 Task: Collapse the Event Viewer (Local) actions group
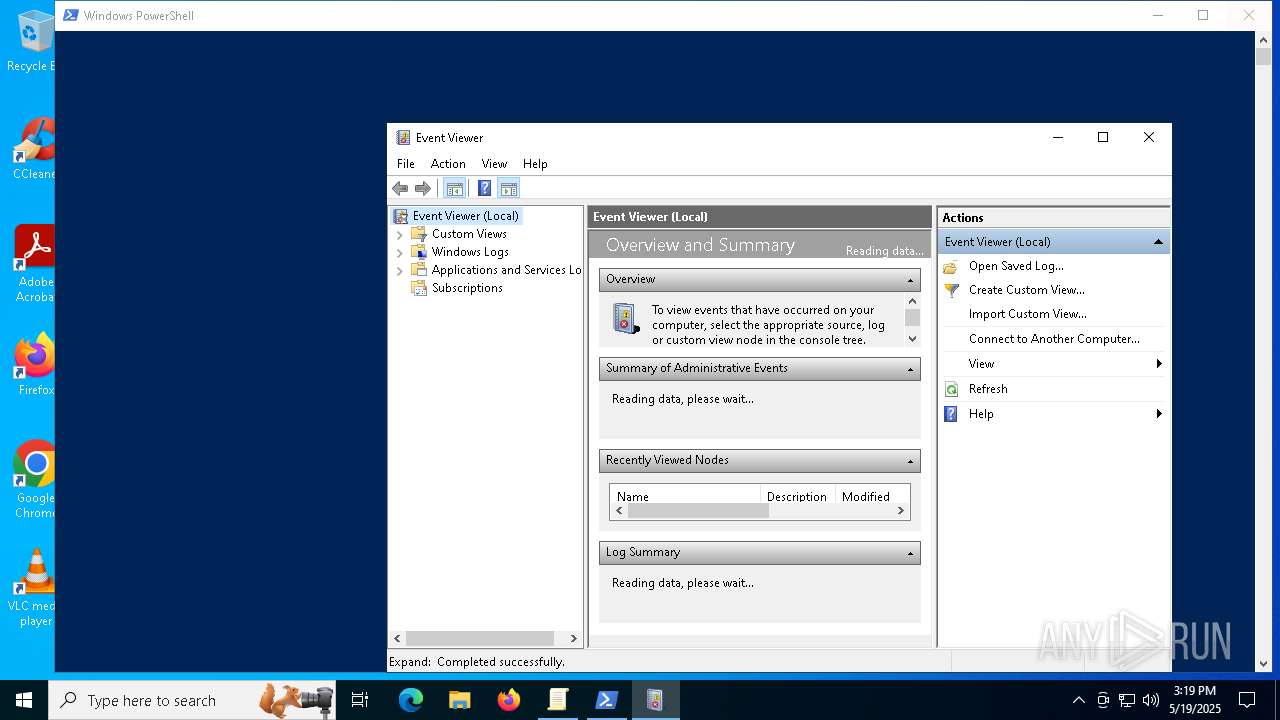click(1158, 242)
